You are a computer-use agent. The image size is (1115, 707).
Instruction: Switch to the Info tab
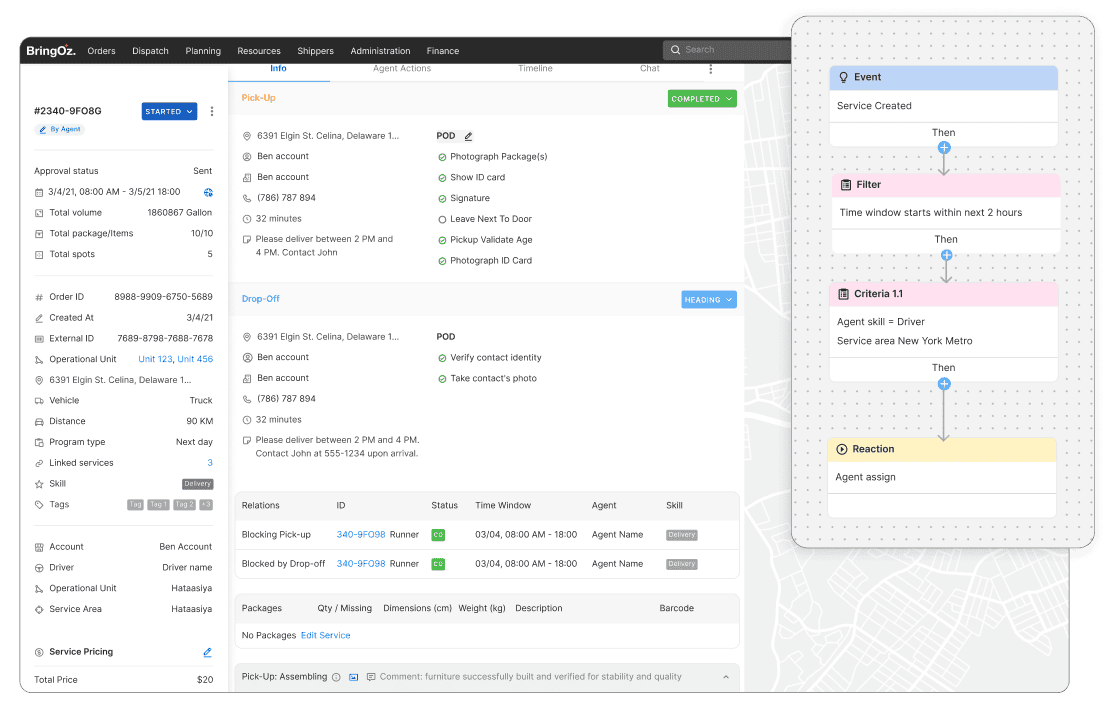[x=278, y=69]
